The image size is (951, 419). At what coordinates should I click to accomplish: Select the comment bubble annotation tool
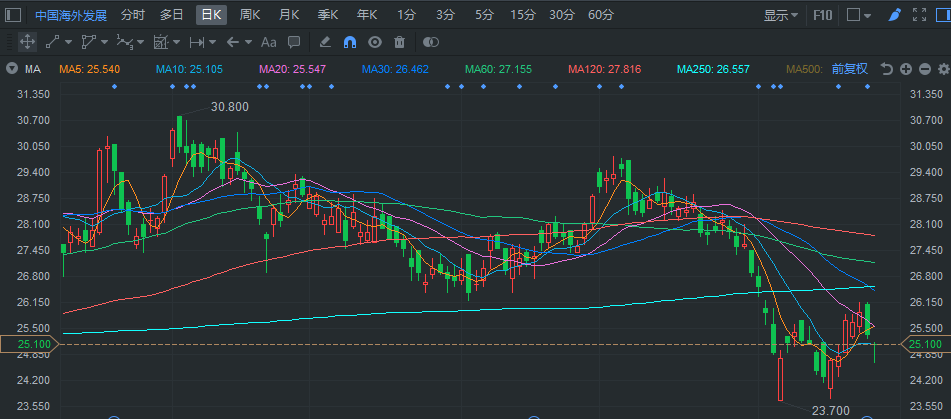pyautogui.click(x=294, y=42)
